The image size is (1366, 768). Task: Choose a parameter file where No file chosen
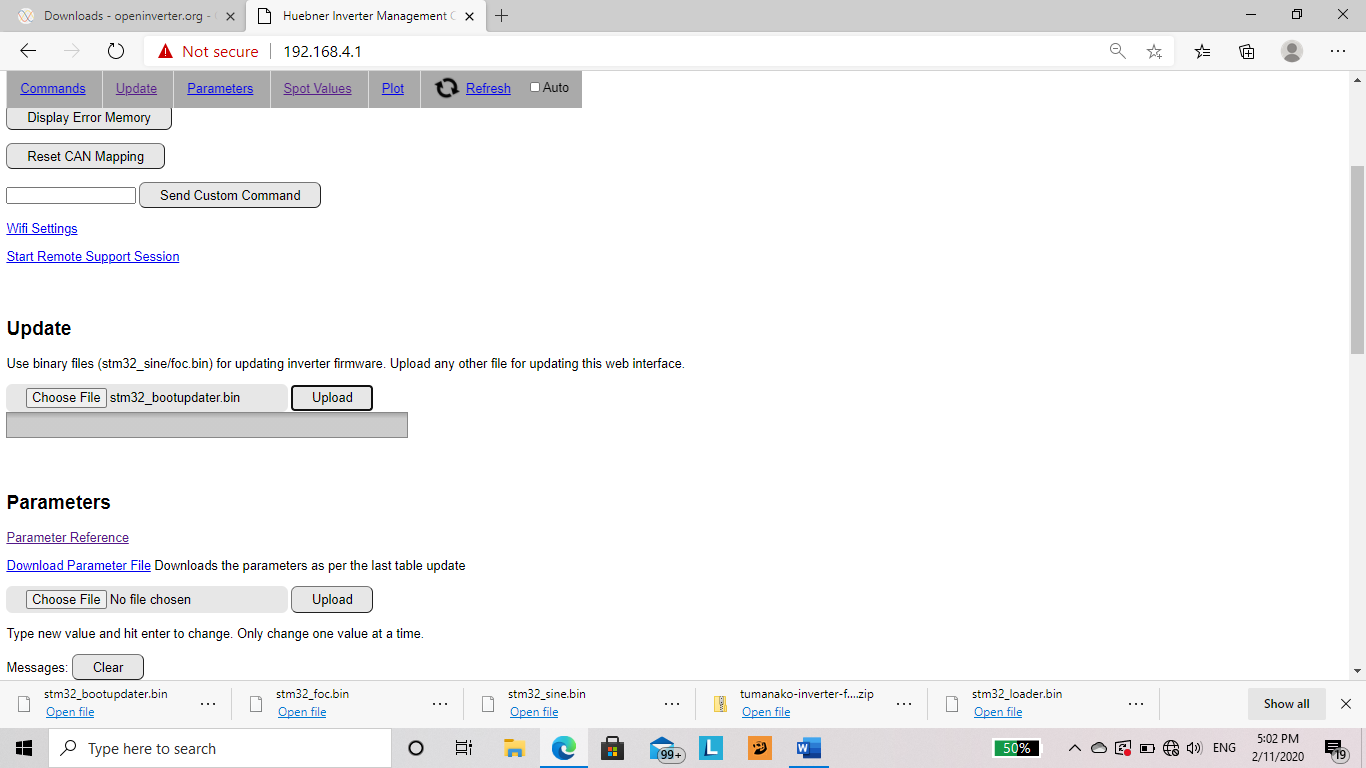(x=66, y=599)
